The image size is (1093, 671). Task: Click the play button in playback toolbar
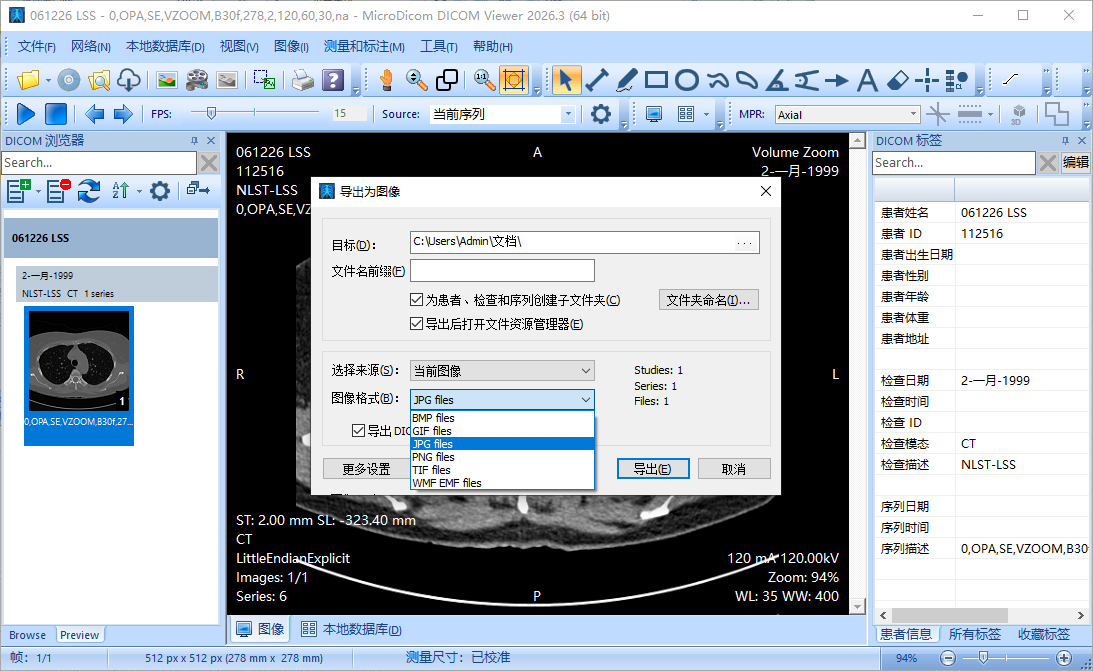(x=26, y=114)
